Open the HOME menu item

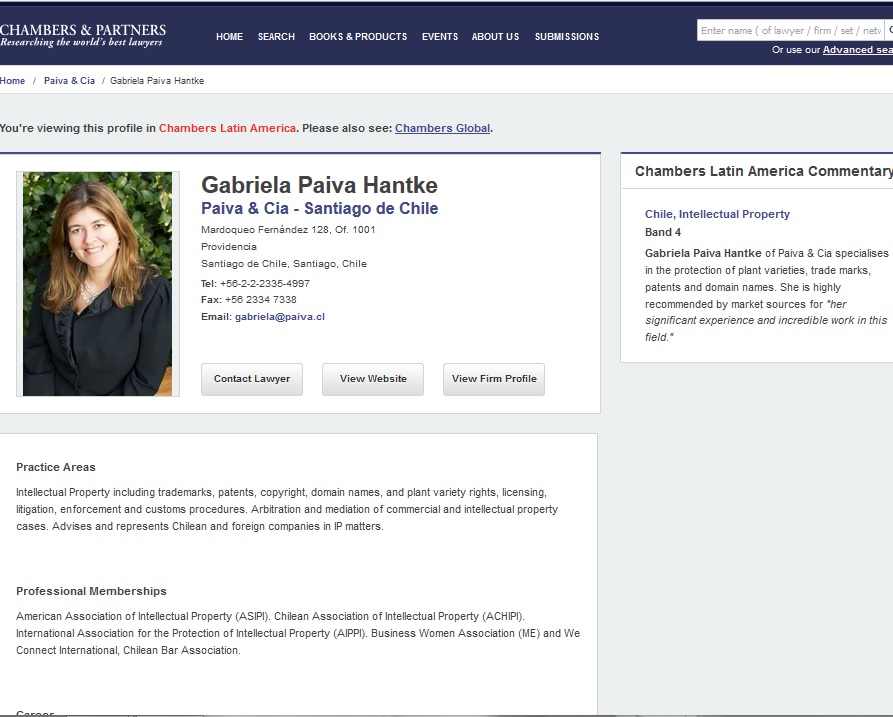pos(230,36)
